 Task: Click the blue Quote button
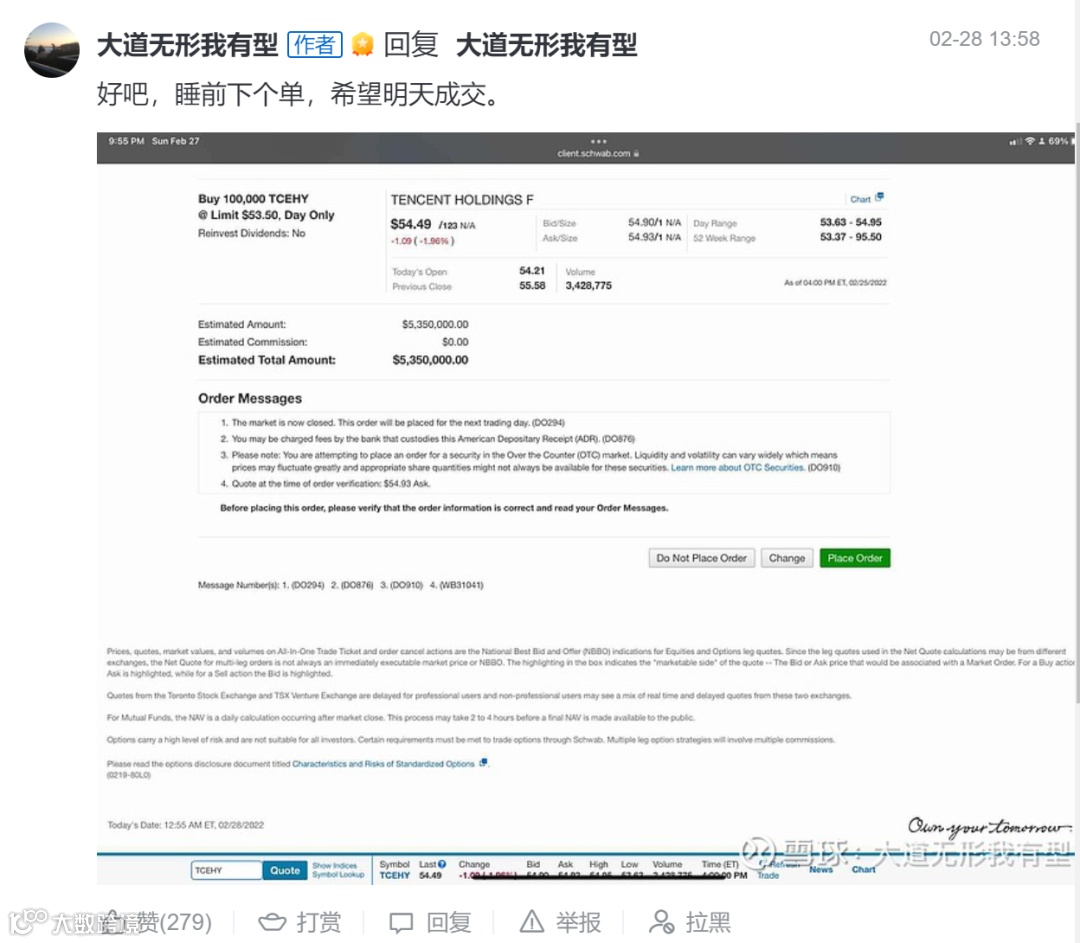click(x=284, y=871)
